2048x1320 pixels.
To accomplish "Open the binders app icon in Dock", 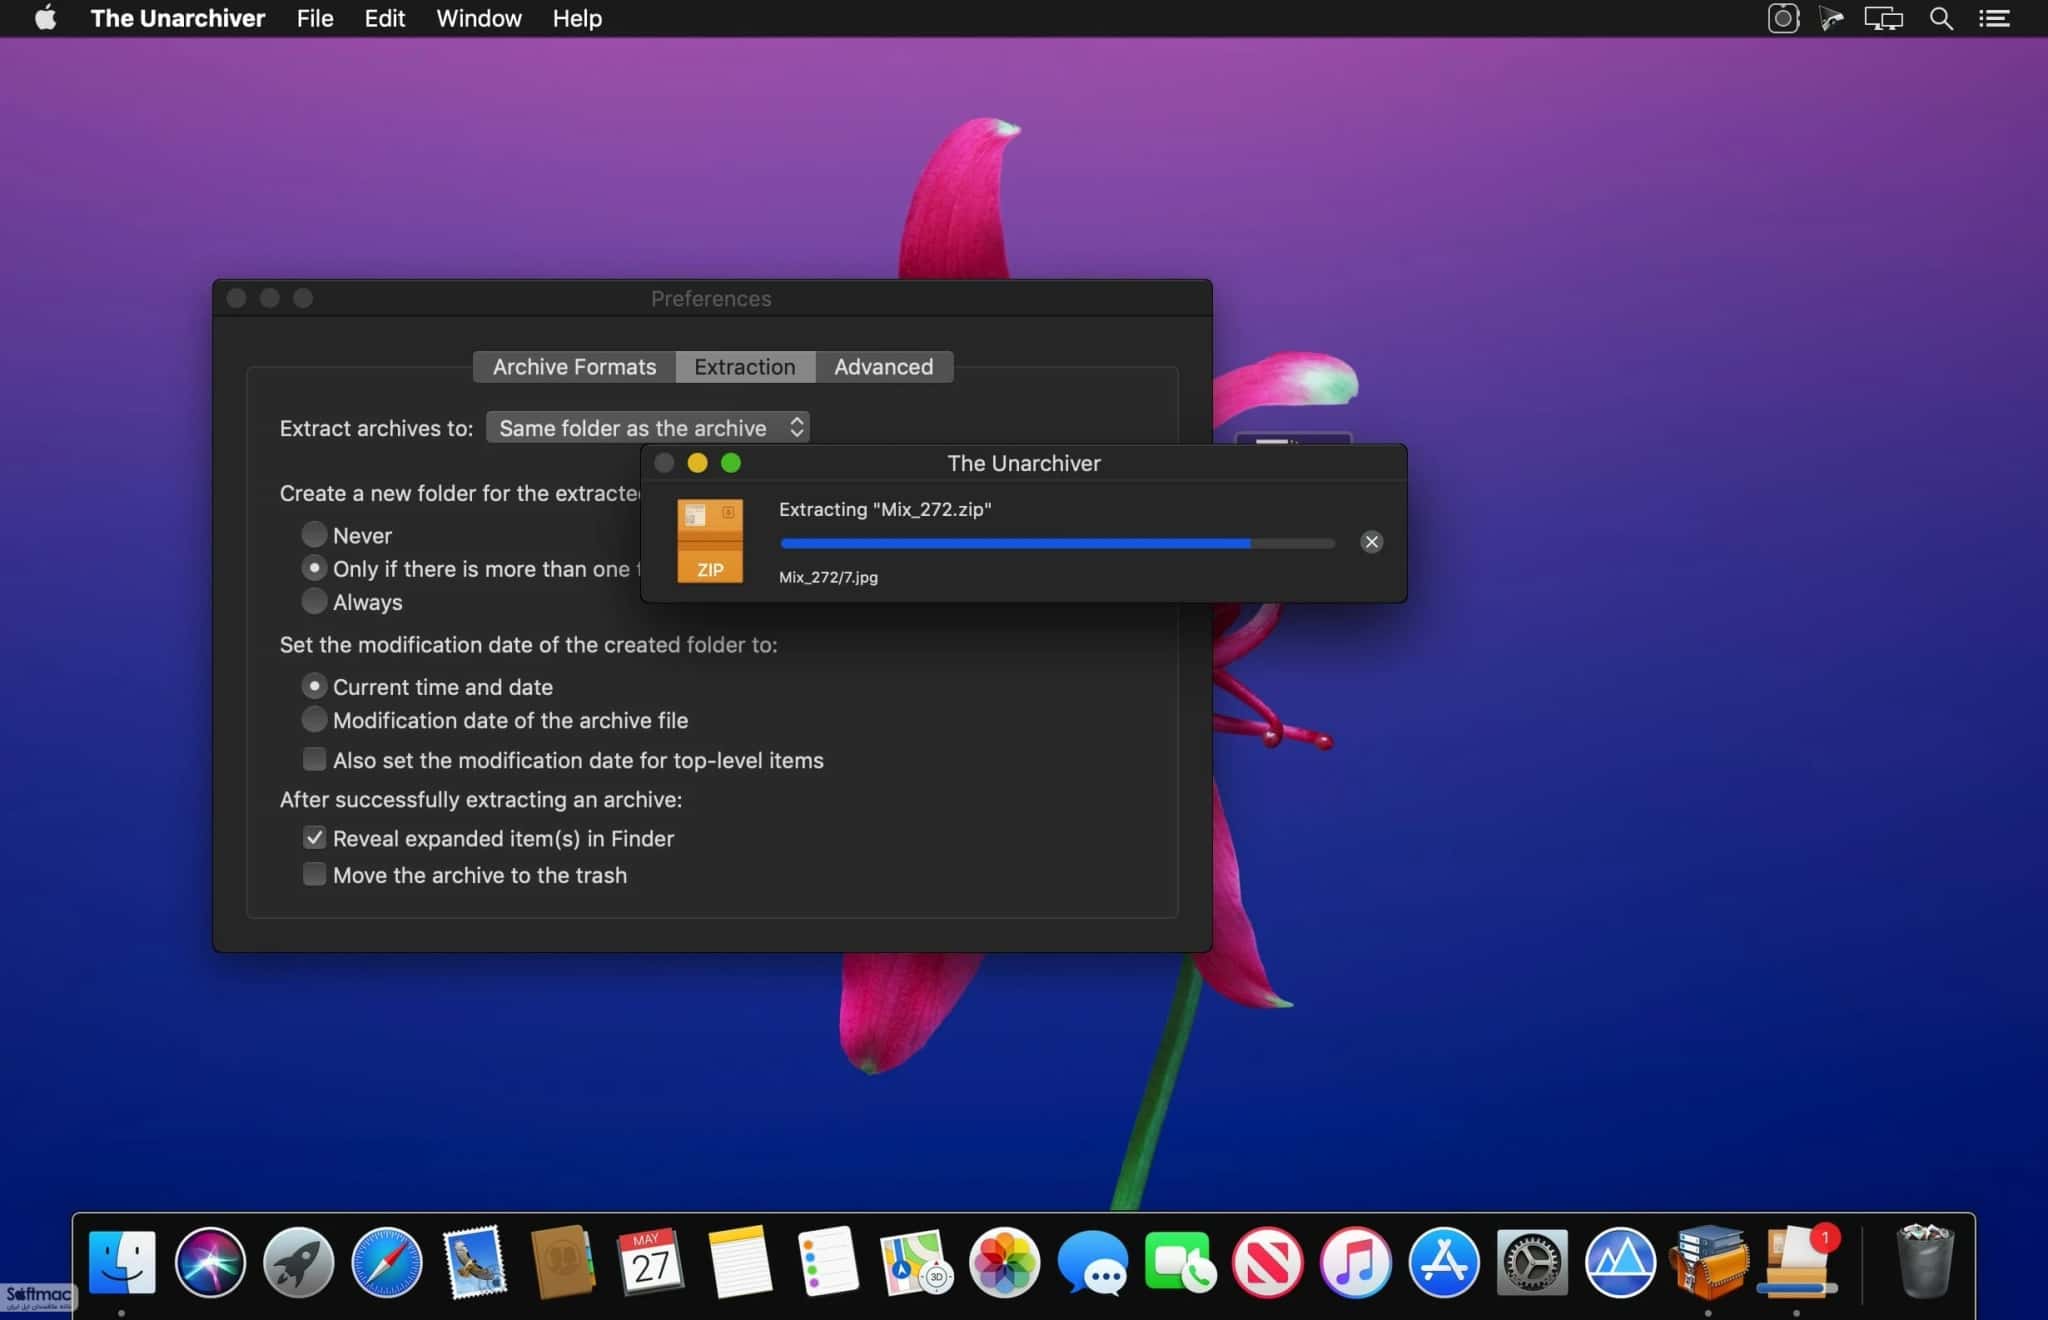I will pos(1709,1262).
